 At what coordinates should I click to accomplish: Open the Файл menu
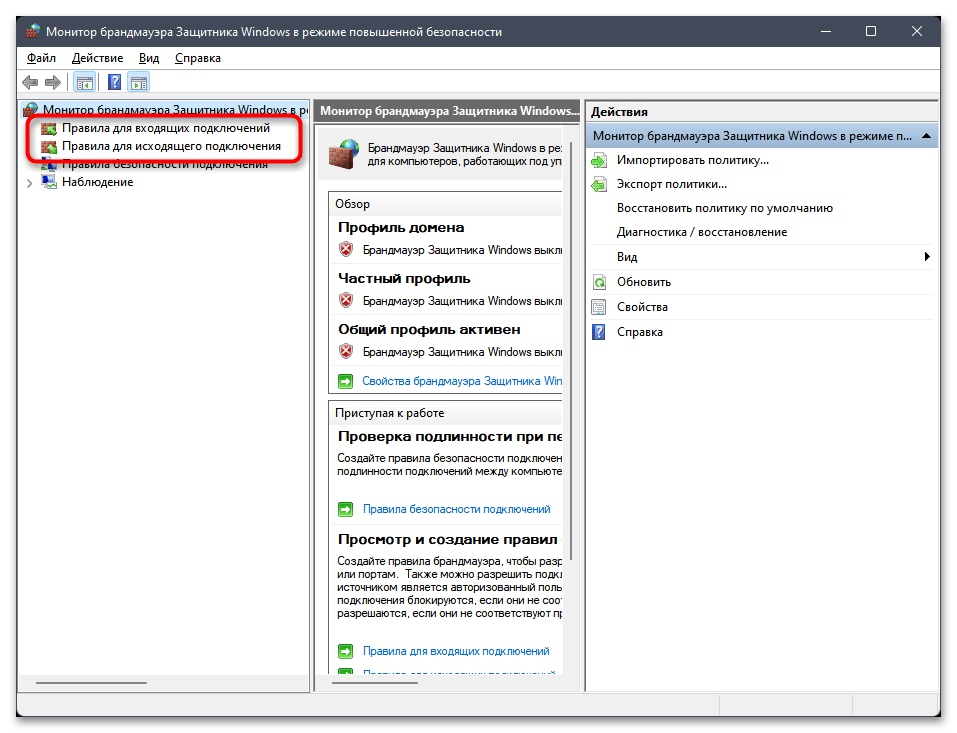[x=41, y=58]
